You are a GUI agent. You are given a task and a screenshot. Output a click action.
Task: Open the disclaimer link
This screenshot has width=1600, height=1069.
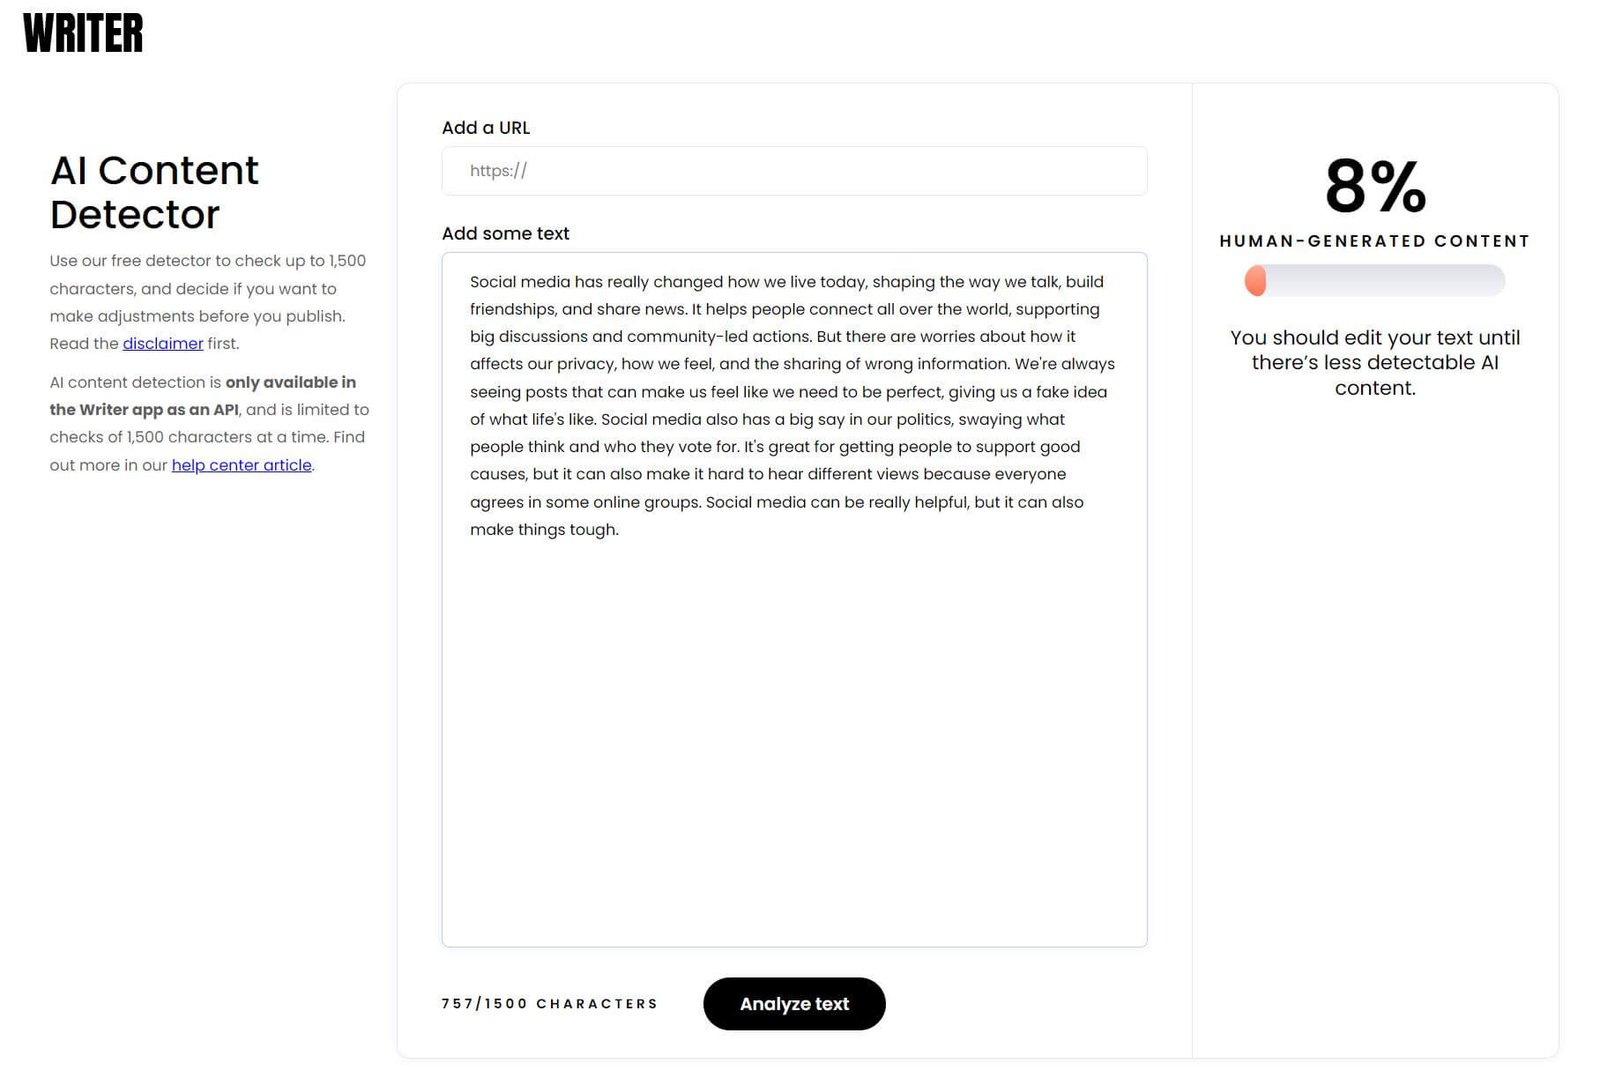tap(162, 344)
